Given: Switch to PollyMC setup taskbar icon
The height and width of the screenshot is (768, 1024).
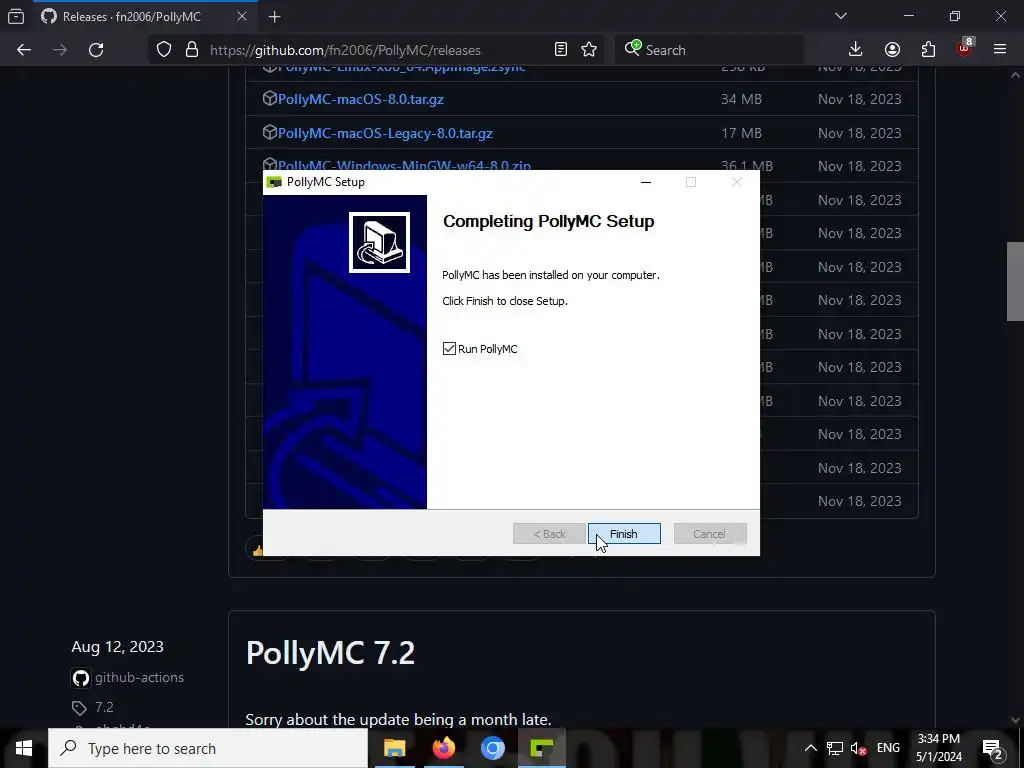Looking at the screenshot, I should click(542, 748).
